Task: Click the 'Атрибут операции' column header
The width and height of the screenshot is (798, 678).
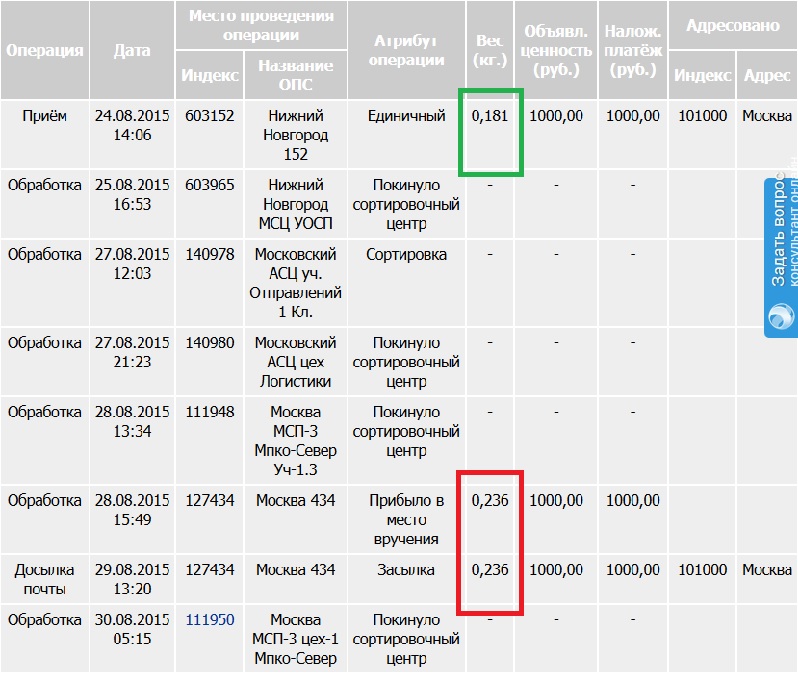Action: [x=406, y=50]
